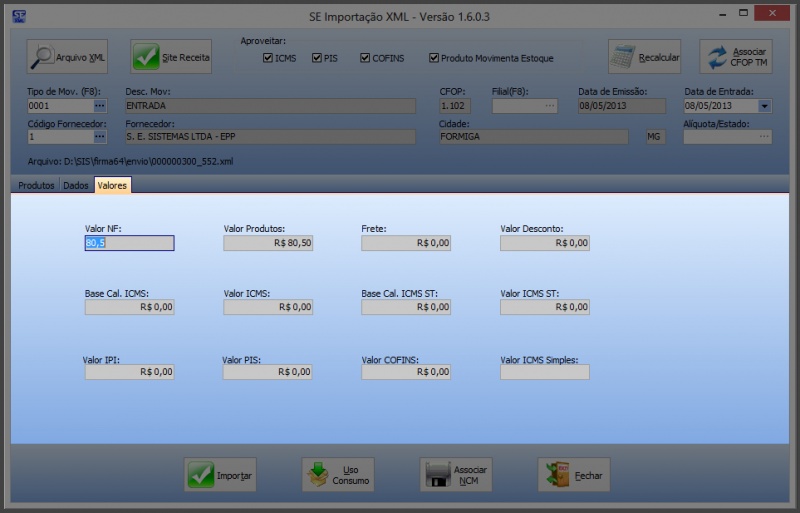Toggle Produto Movimenta Estoque checkbox
This screenshot has width=800, height=513.
click(434, 58)
